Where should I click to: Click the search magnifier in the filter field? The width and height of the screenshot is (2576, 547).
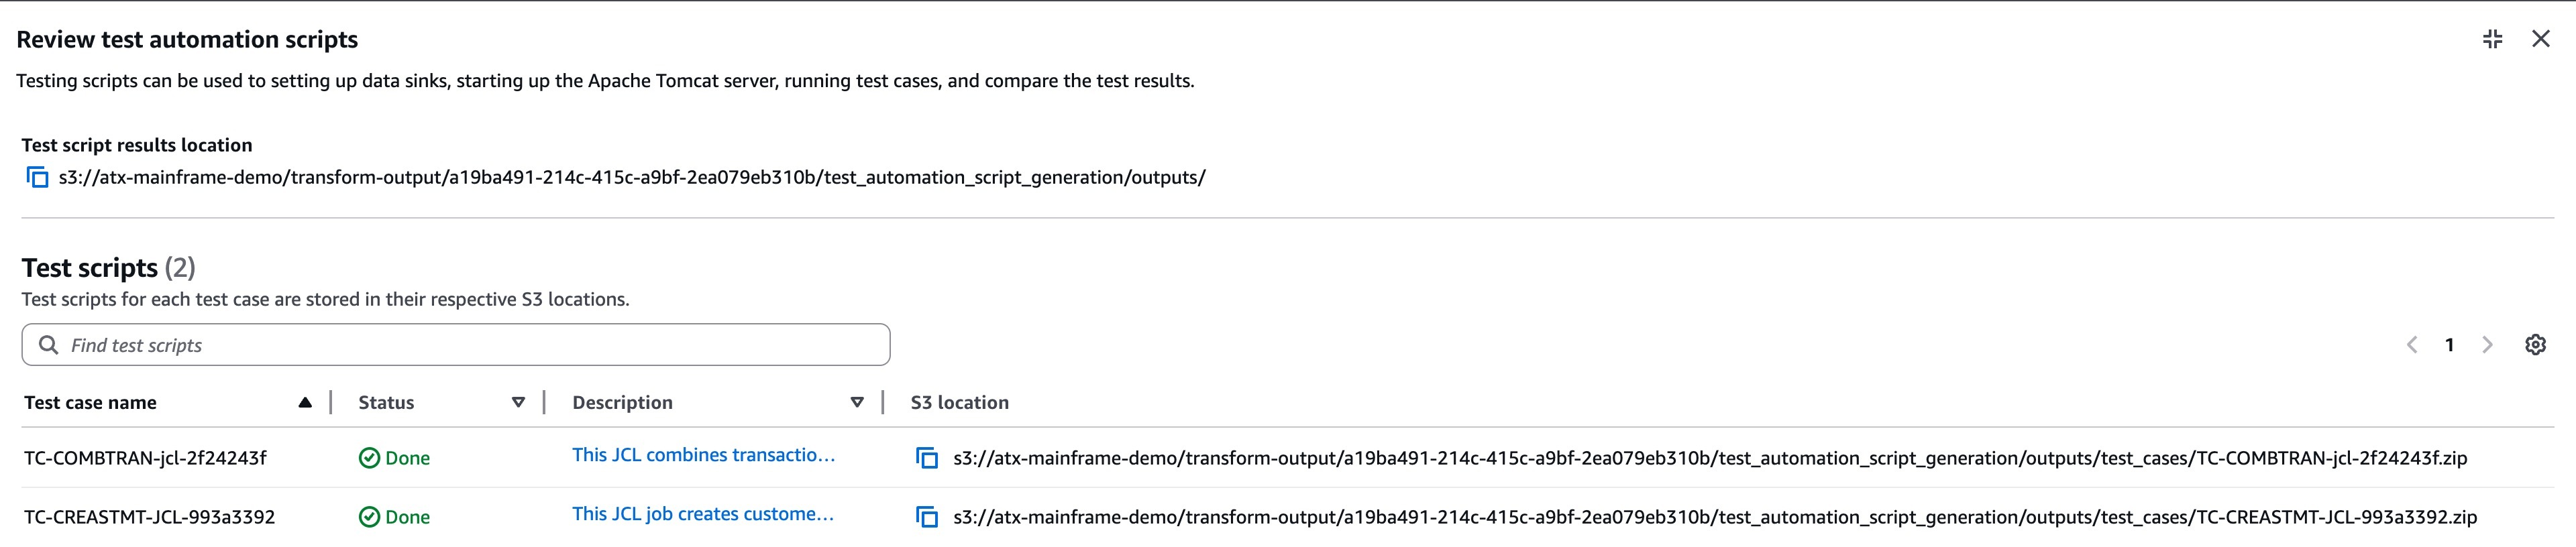49,344
